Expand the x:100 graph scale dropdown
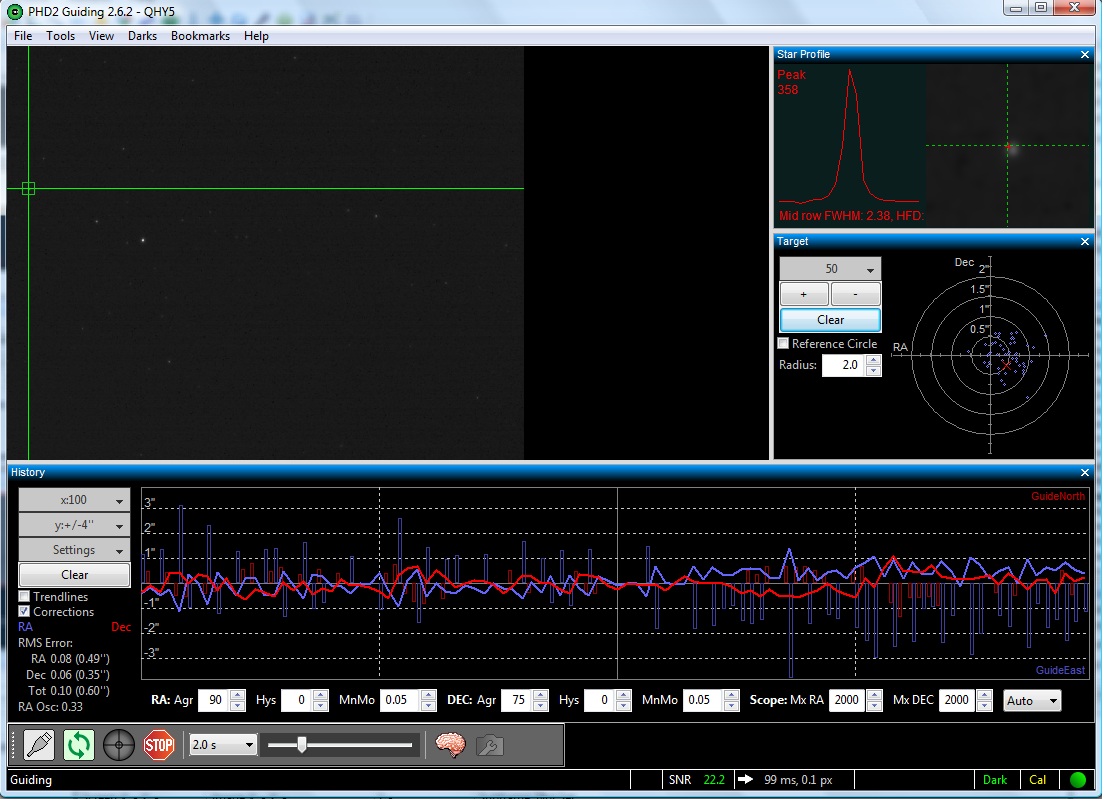The image size is (1102, 799). pos(75,499)
